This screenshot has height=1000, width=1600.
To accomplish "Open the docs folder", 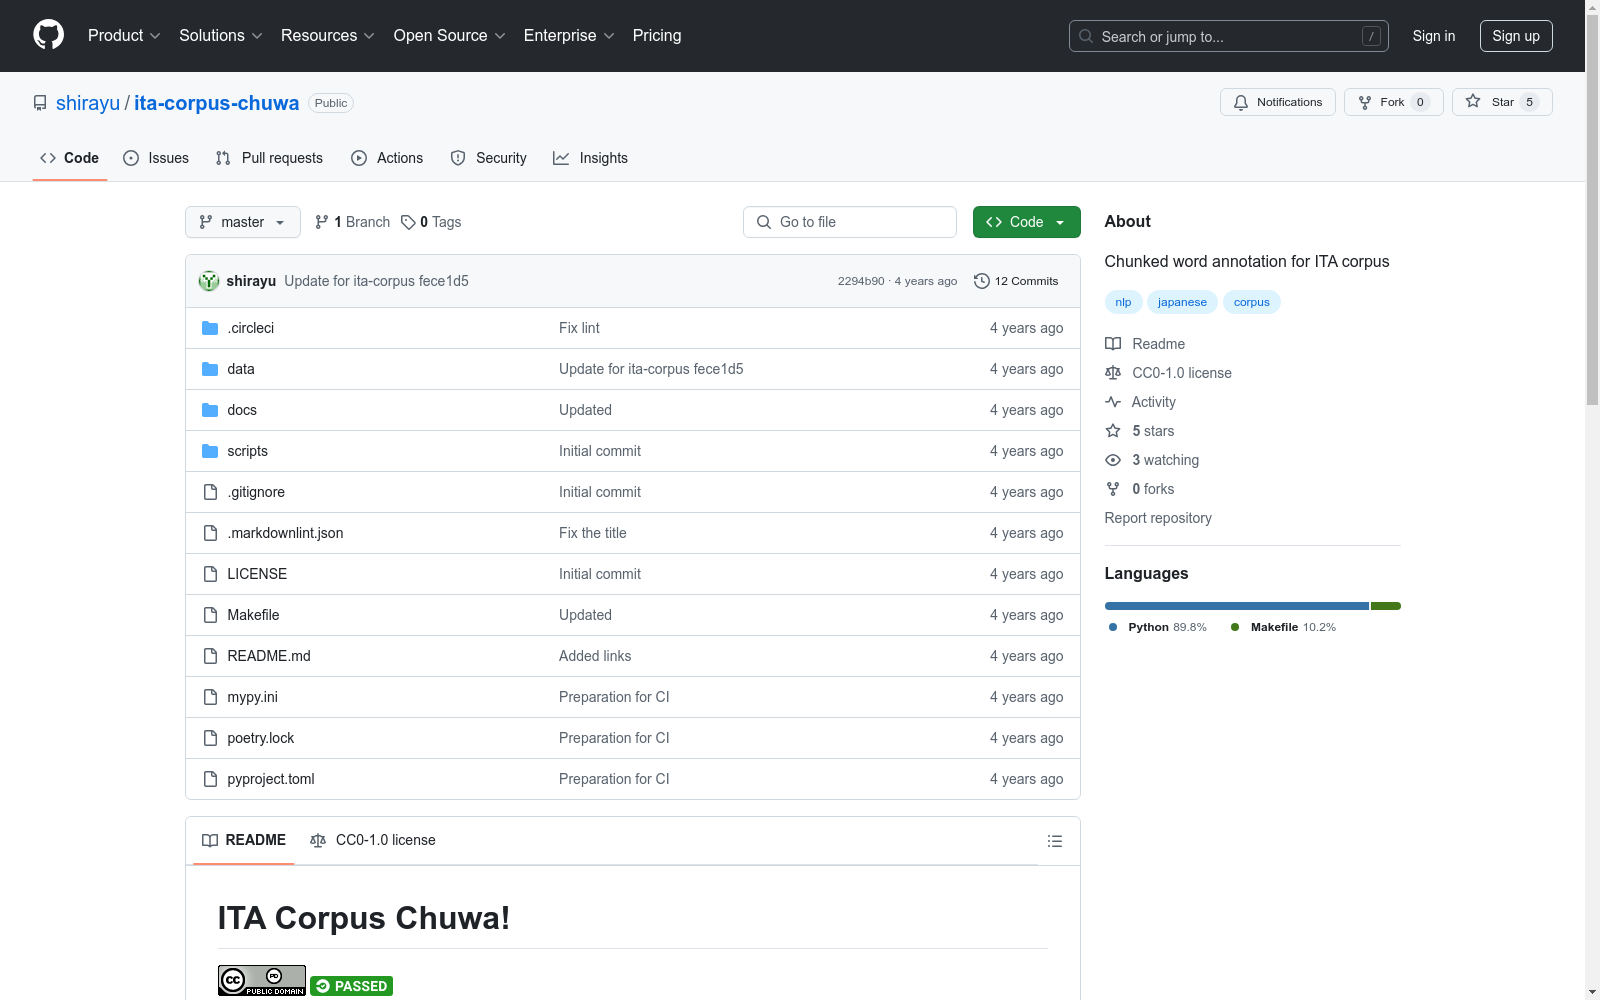I will coord(242,410).
